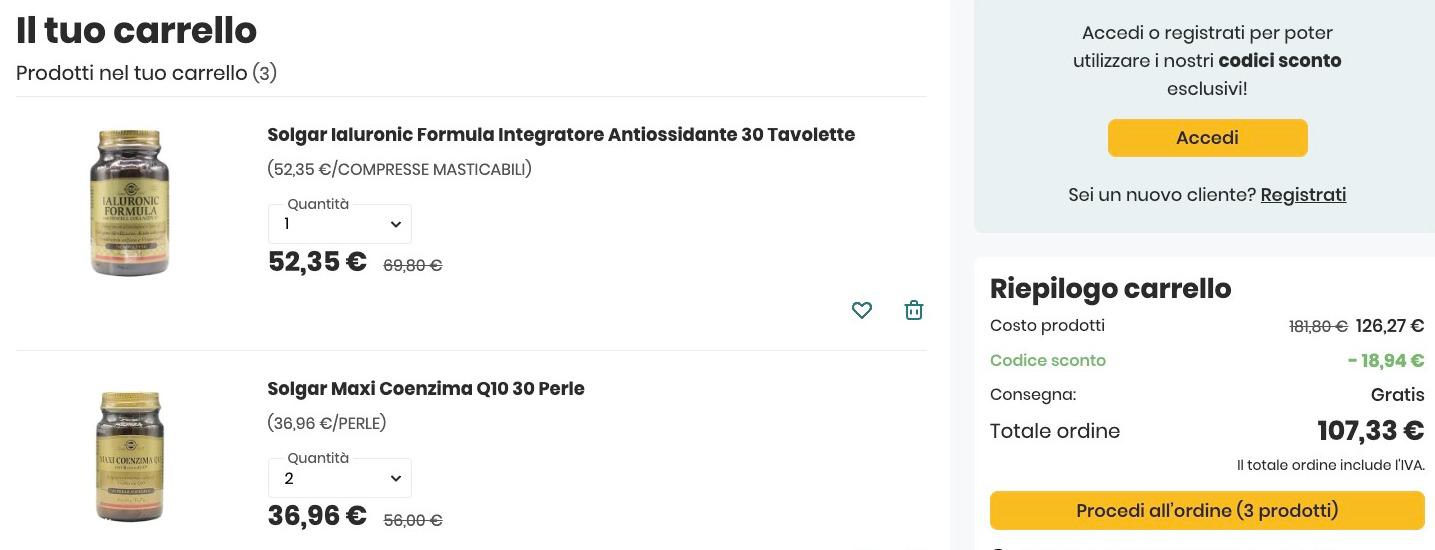
Task: Click Procedi all'ordine (3 prodotti)
Action: [1207, 511]
